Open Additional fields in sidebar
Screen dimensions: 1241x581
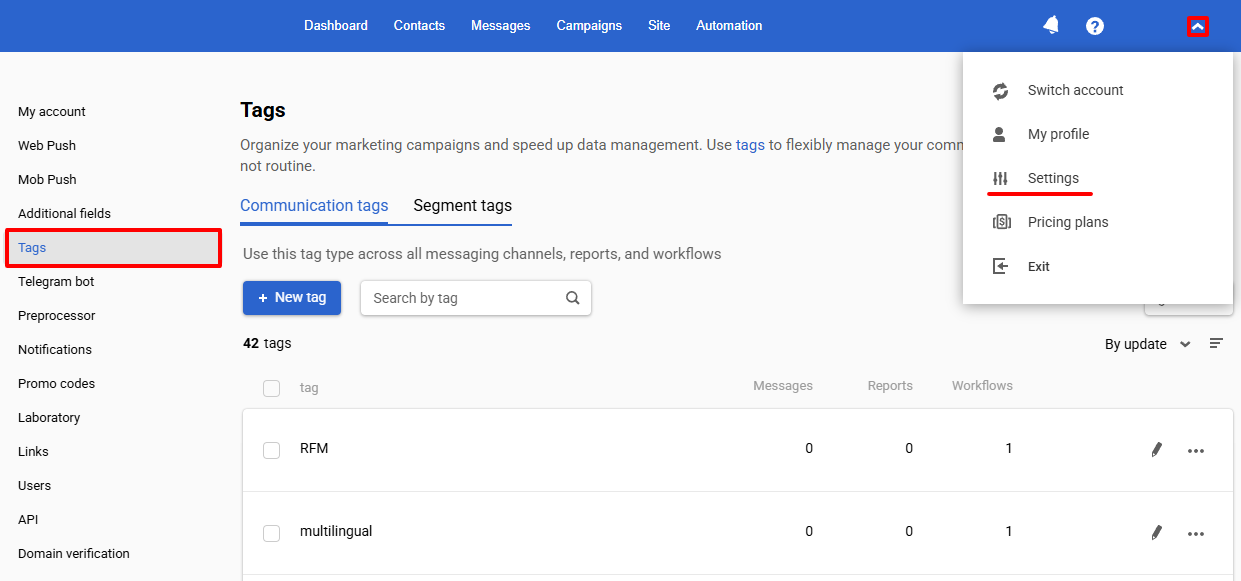(x=64, y=214)
